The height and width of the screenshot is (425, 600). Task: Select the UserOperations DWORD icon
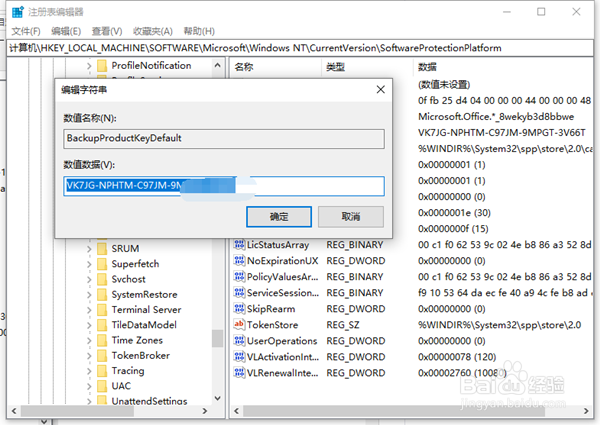click(x=239, y=340)
